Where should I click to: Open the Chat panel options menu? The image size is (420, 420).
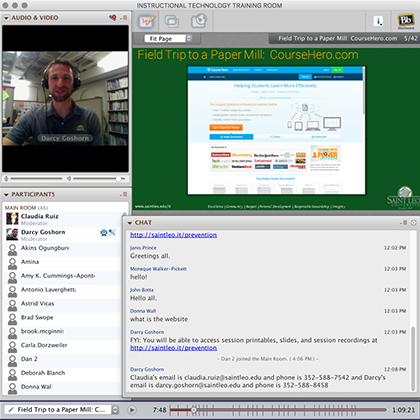click(x=404, y=222)
